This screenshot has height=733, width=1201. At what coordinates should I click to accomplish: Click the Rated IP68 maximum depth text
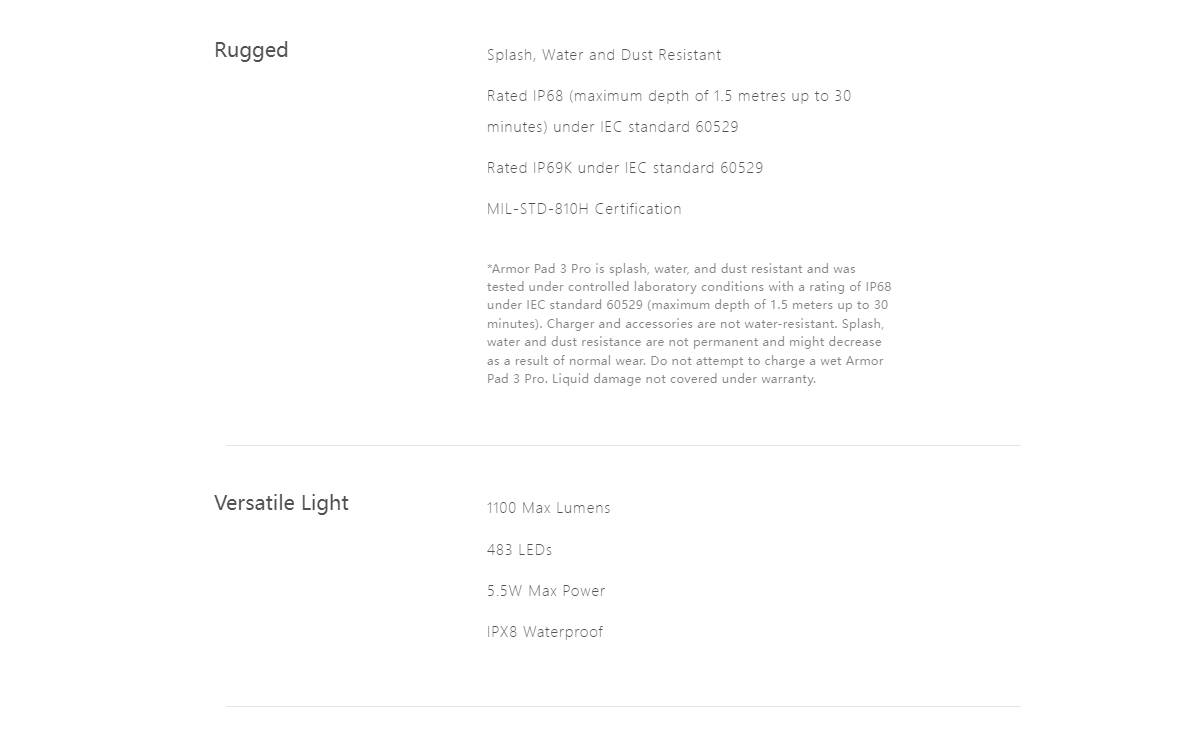point(669,96)
